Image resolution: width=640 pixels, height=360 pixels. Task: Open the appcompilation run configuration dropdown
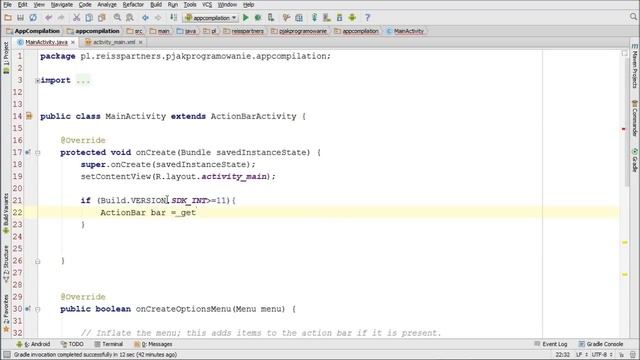click(x=211, y=18)
